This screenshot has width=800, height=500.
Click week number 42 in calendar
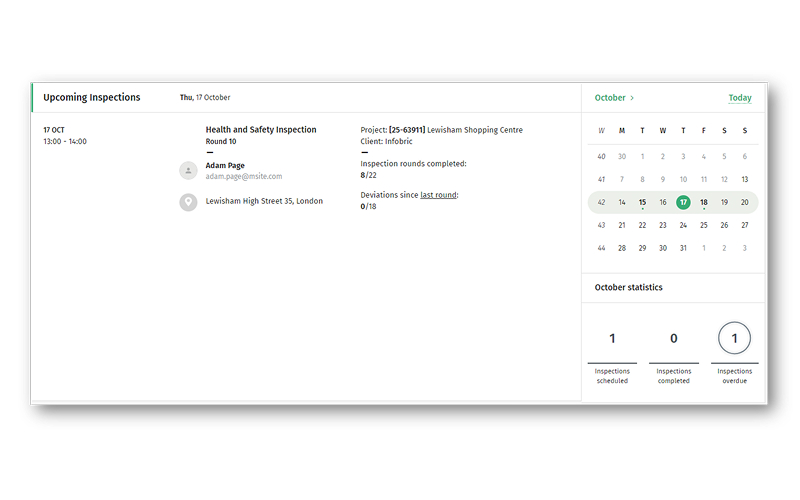pos(602,202)
